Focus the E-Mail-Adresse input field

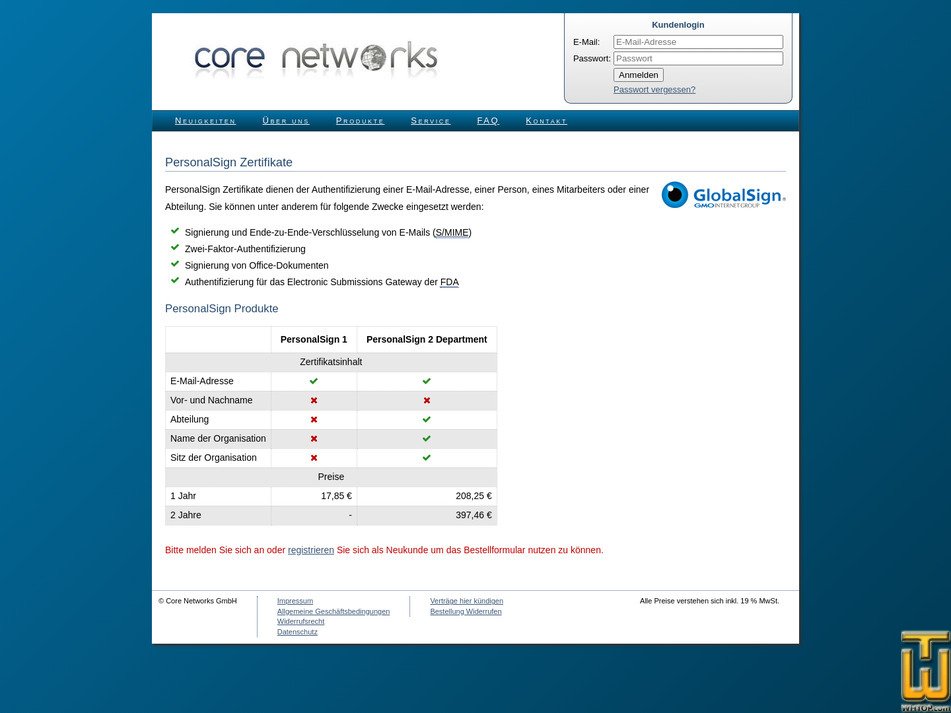tap(698, 42)
